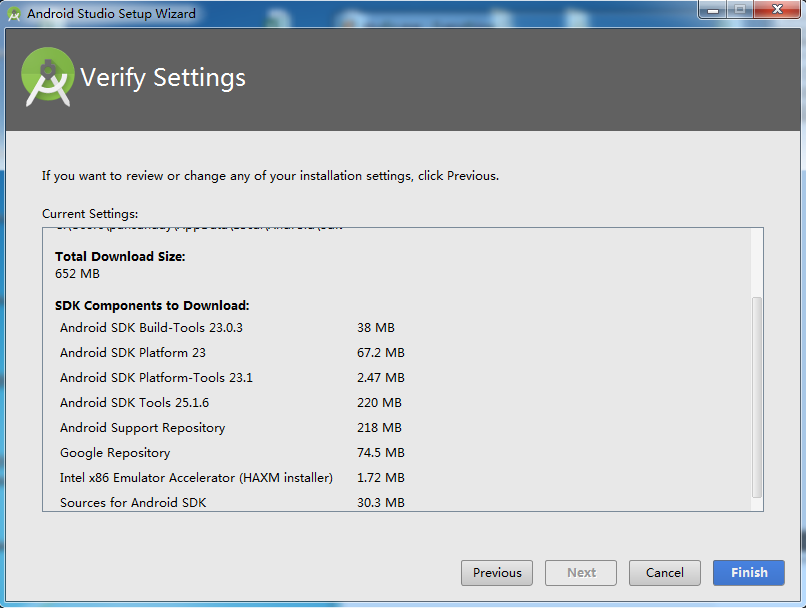Image resolution: width=806 pixels, height=608 pixels.
Task: Click the settings list scrollbar thumb
Action: click(757, 397)
